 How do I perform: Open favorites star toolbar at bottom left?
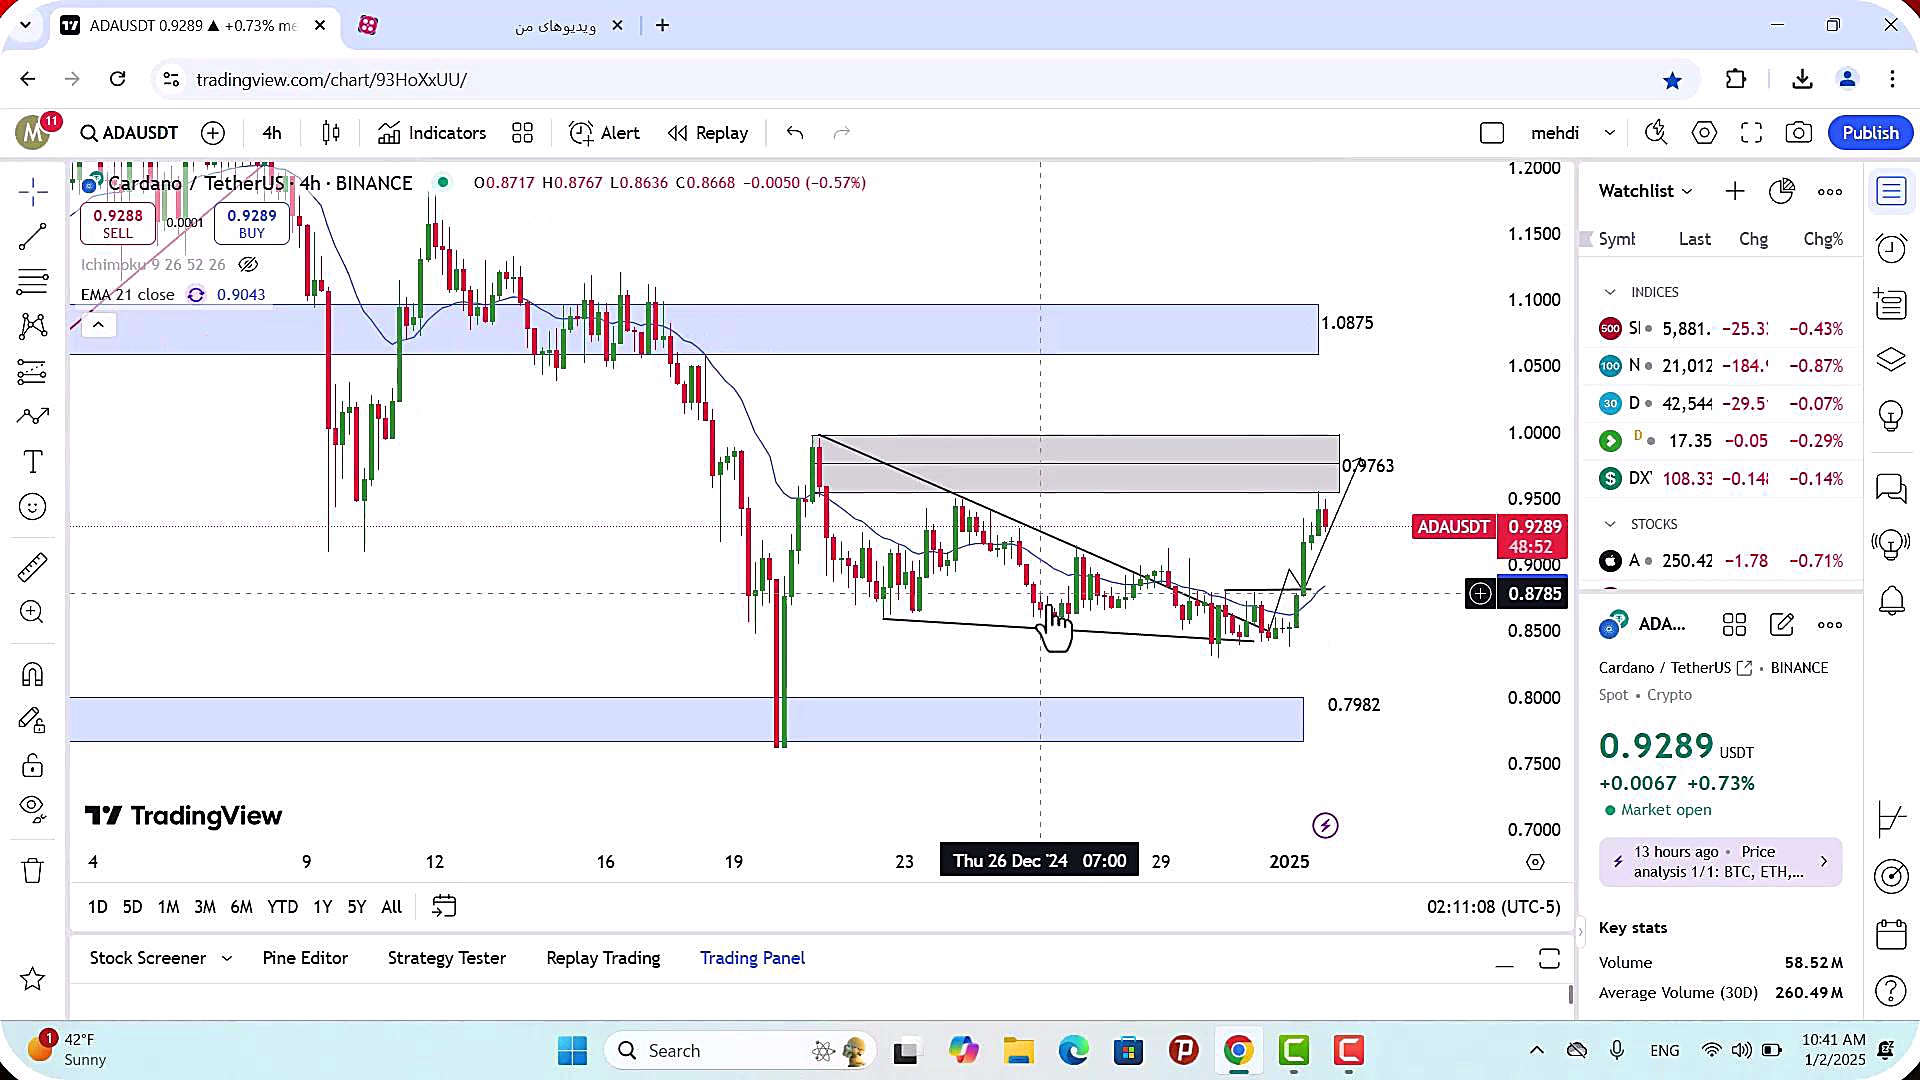[x=32, y=979]
